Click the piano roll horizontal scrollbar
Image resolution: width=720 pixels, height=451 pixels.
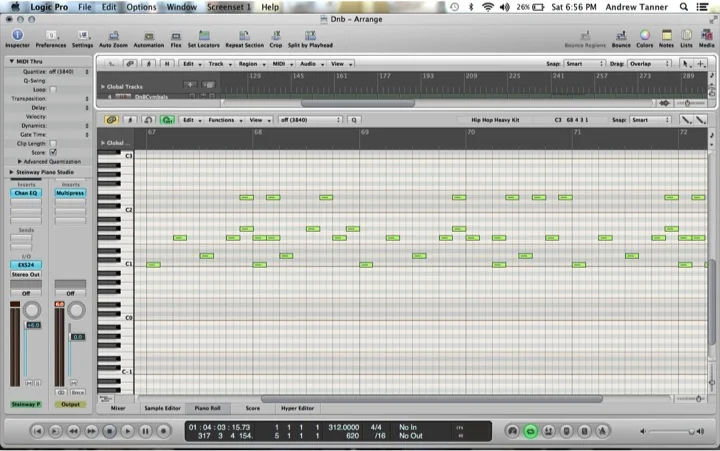(432, 399)
